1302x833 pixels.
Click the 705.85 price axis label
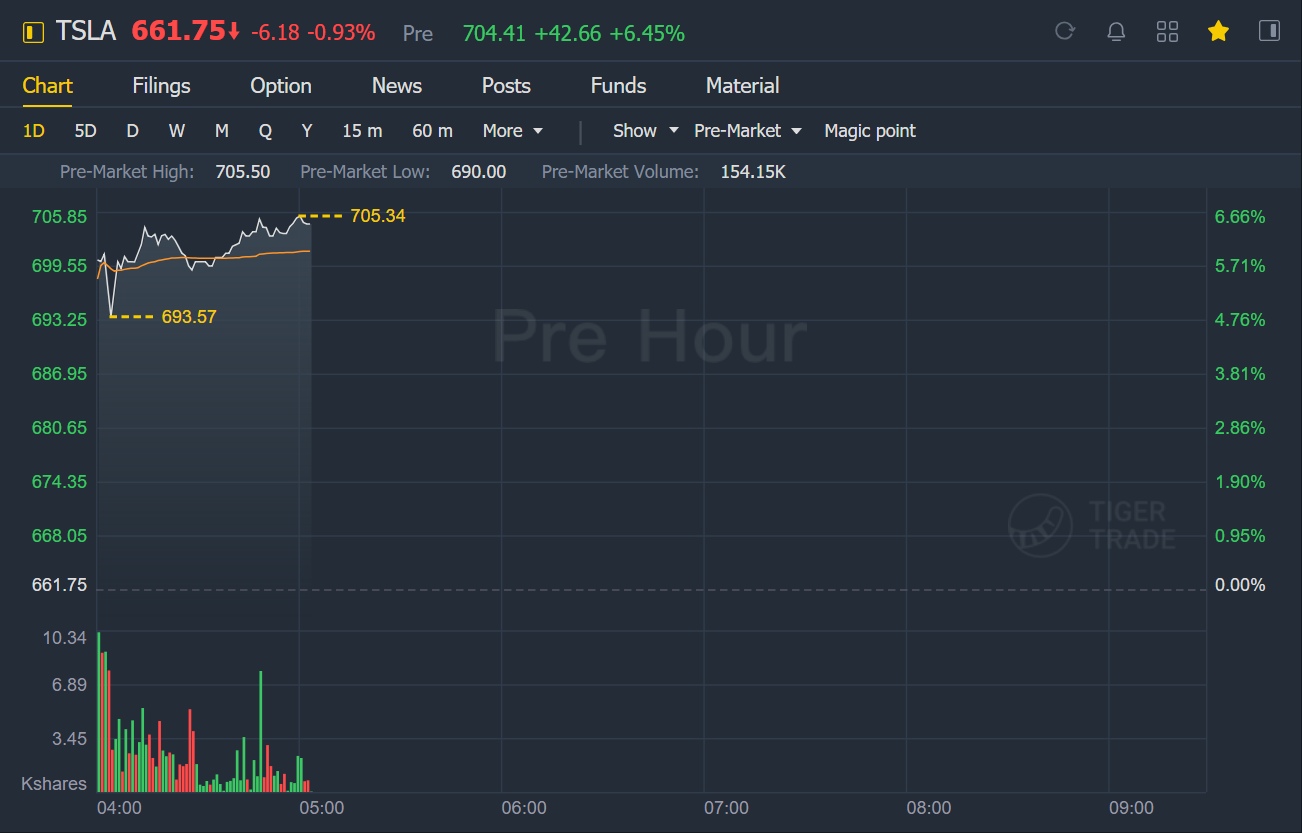pyautogui.click(x=60, y=217)
